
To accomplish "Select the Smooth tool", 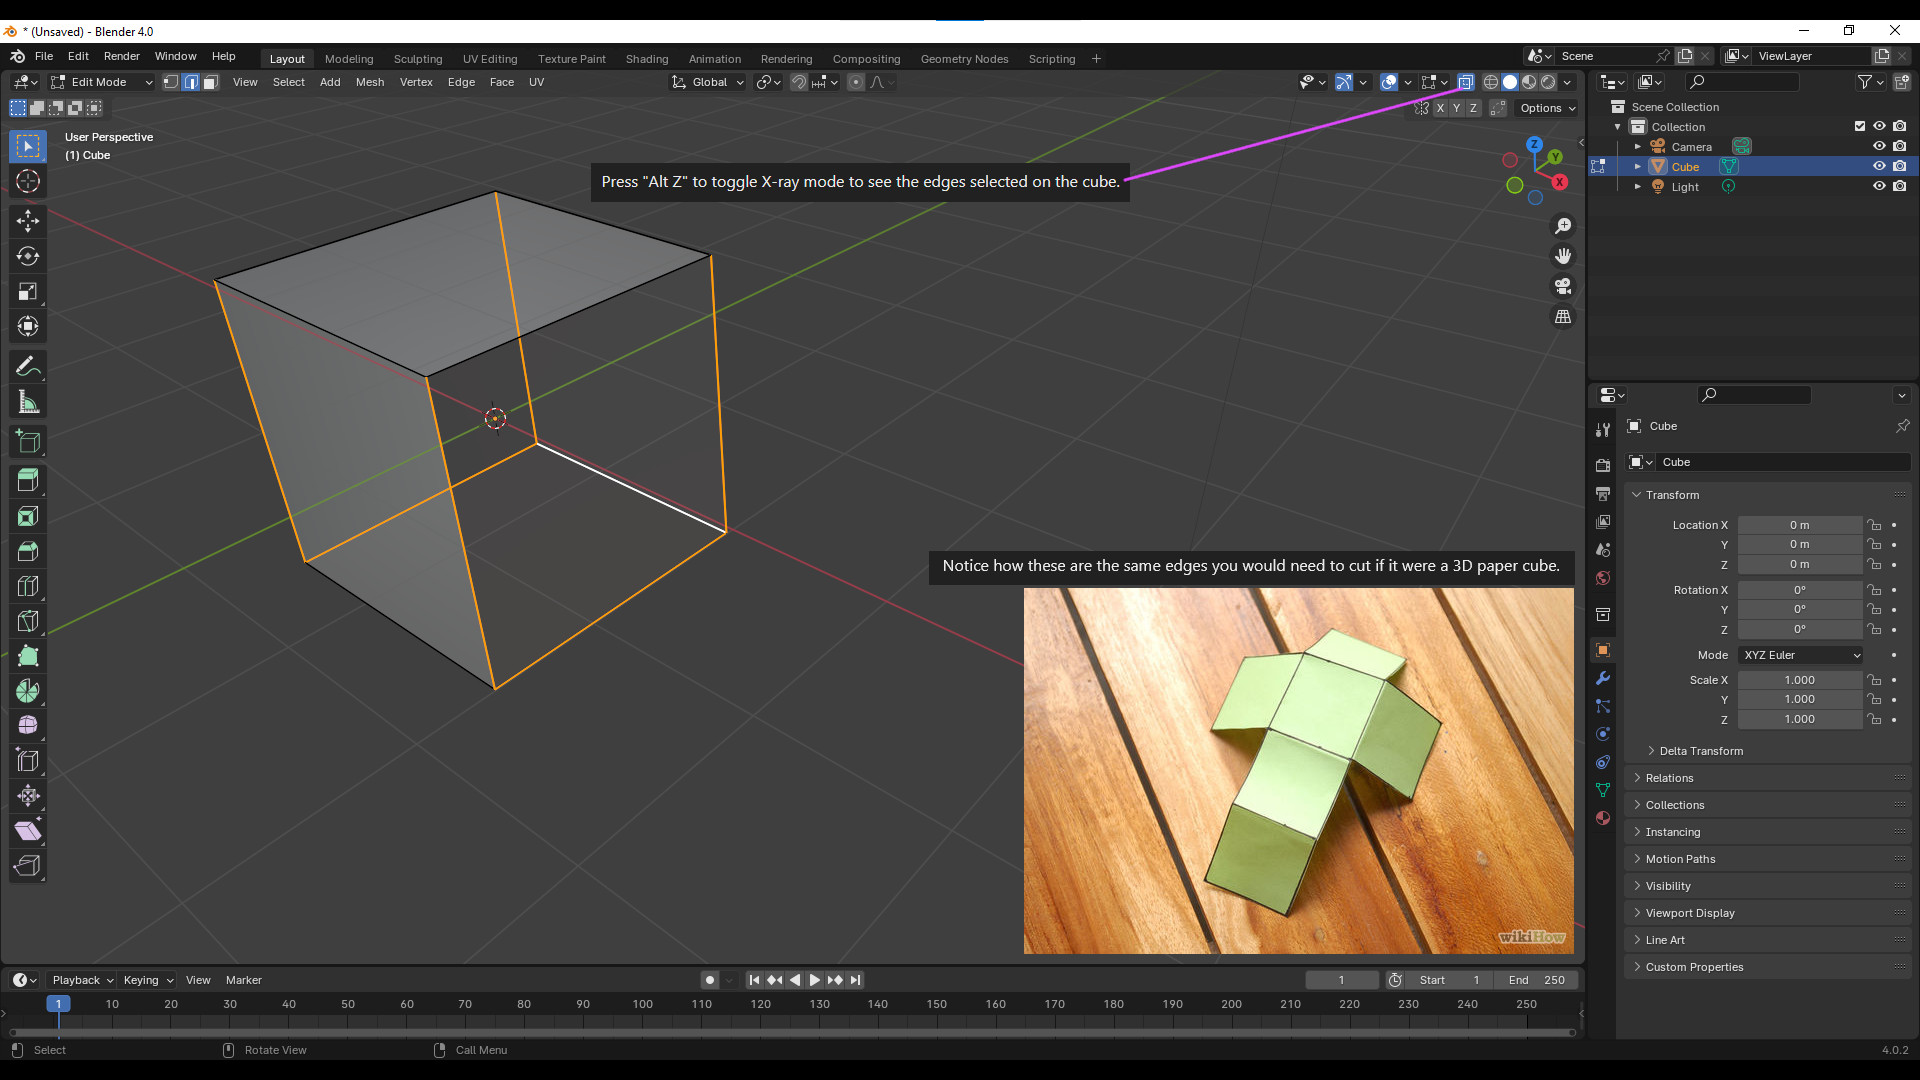I will (28, 725).
